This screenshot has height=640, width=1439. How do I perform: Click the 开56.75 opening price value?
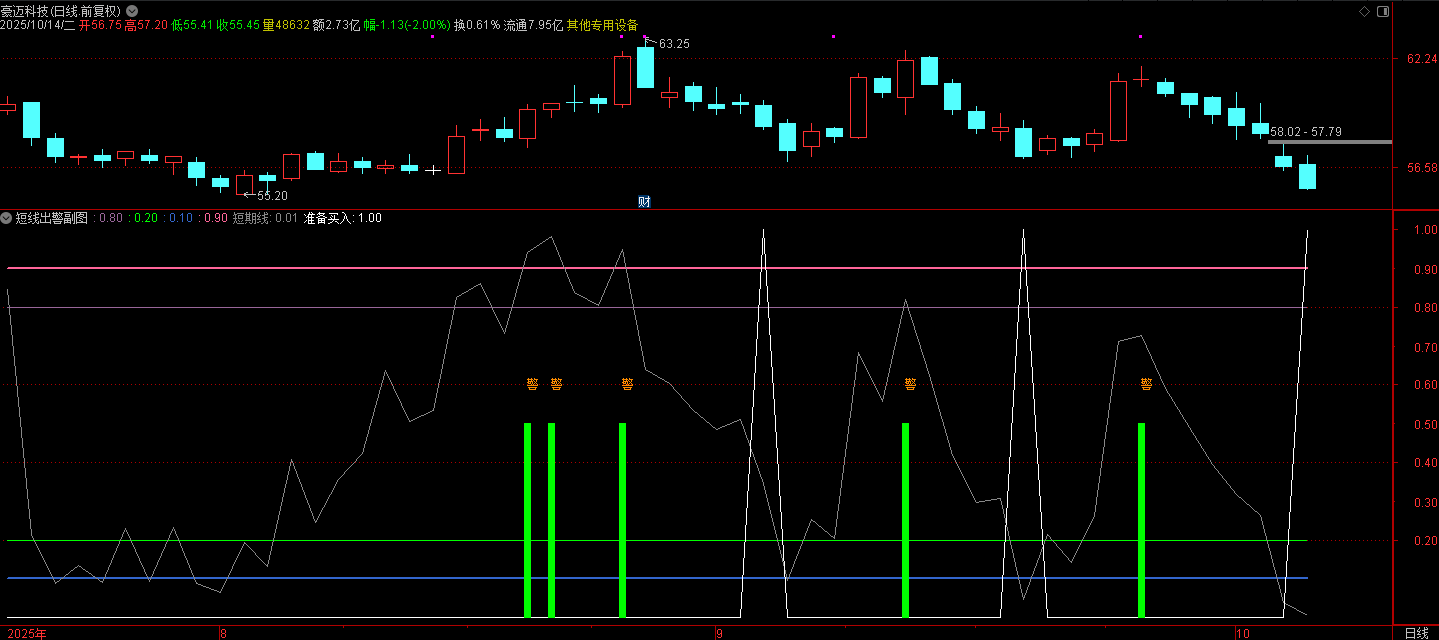99,25
